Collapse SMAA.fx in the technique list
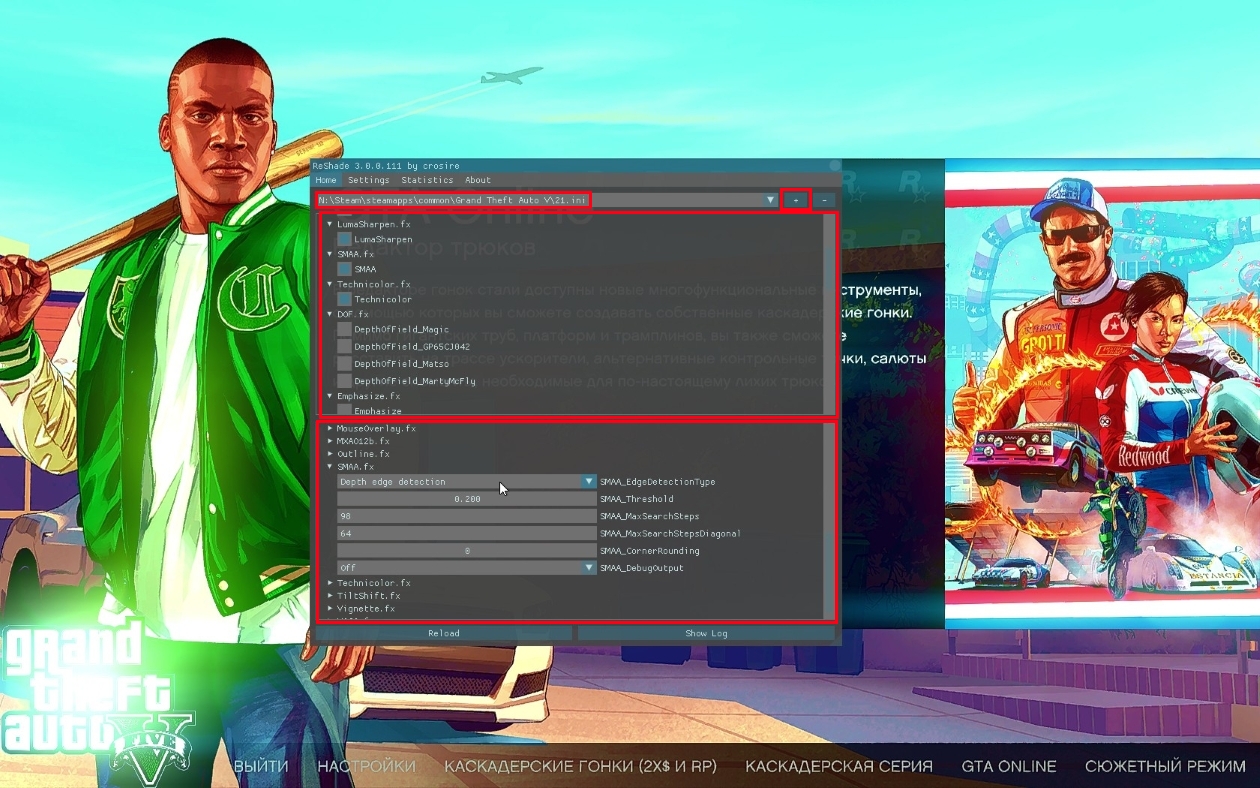 pyautogui.click(x=330, y=254)
